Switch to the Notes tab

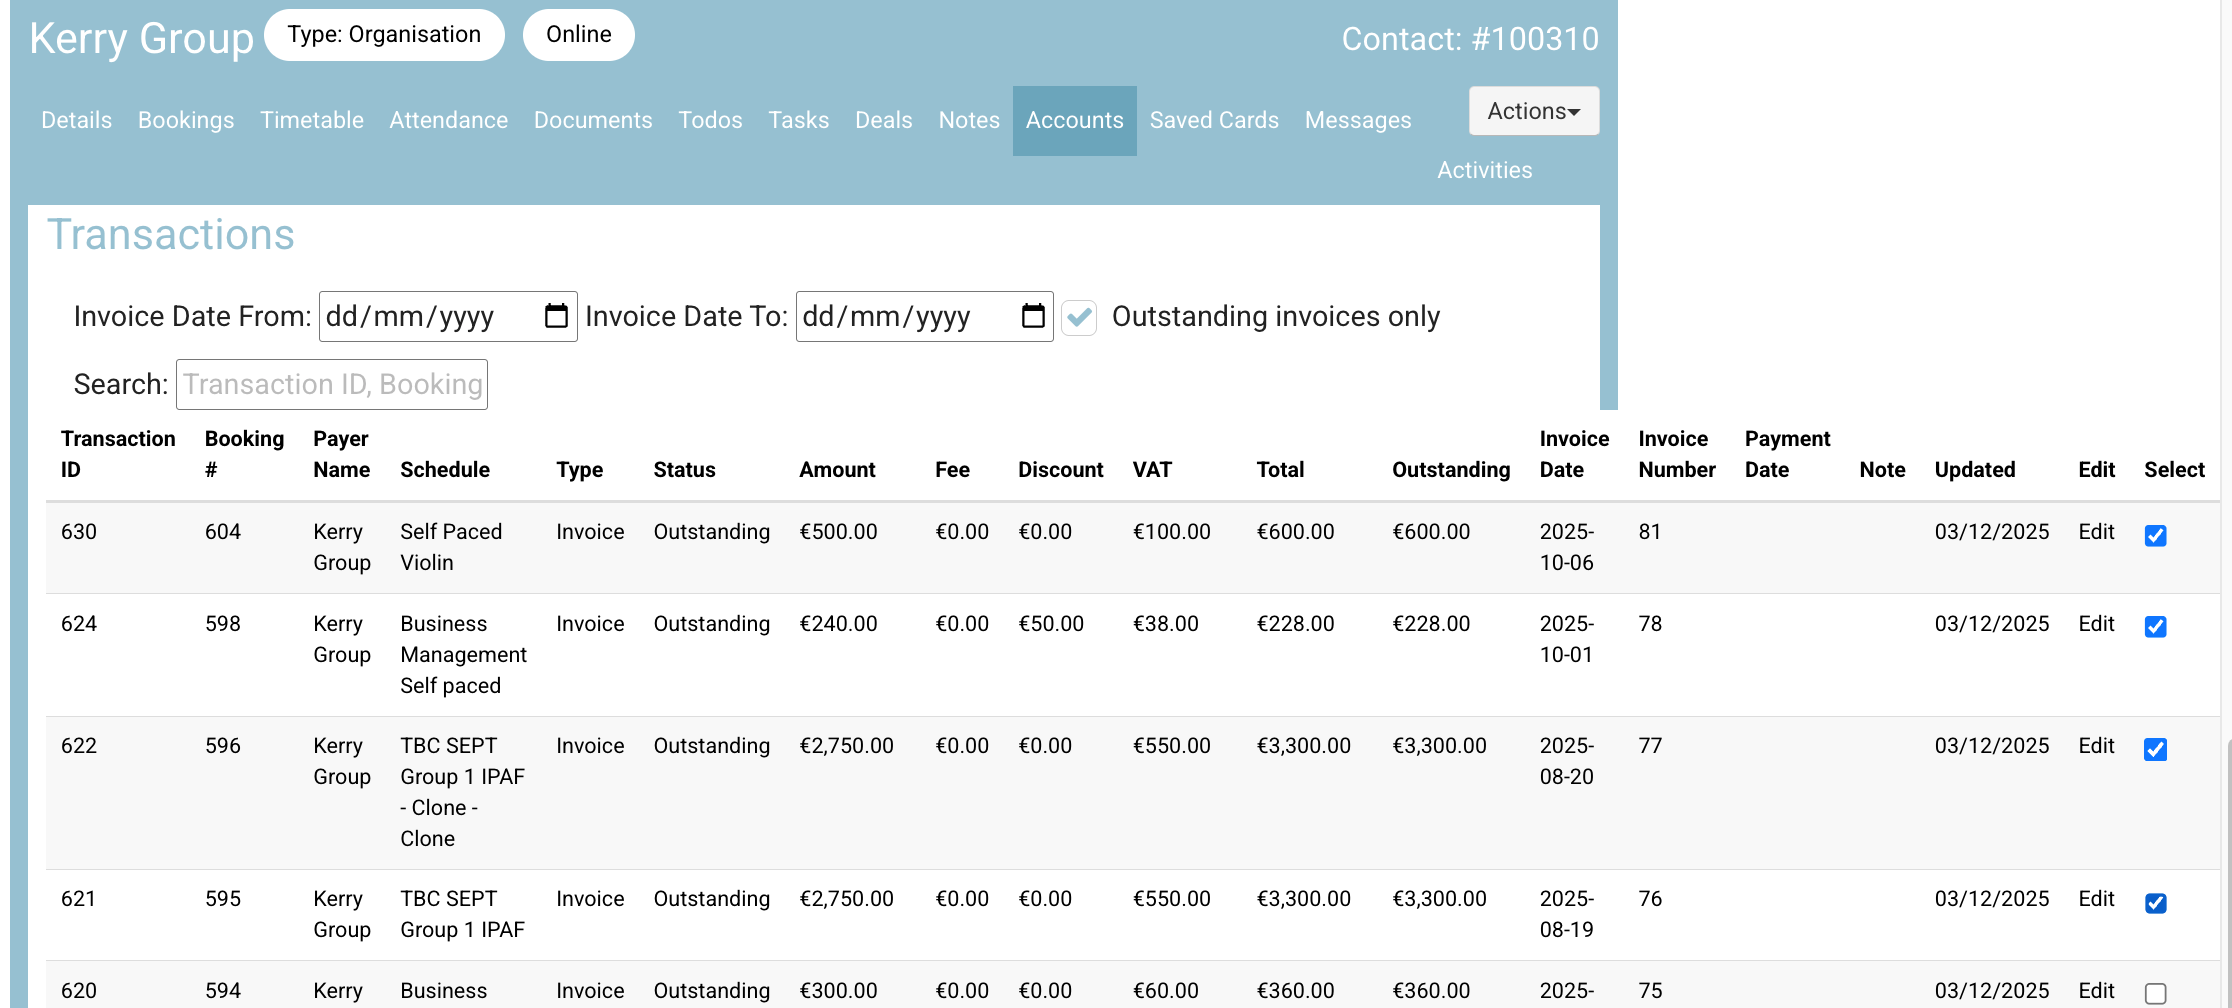[x=969, y=120]
